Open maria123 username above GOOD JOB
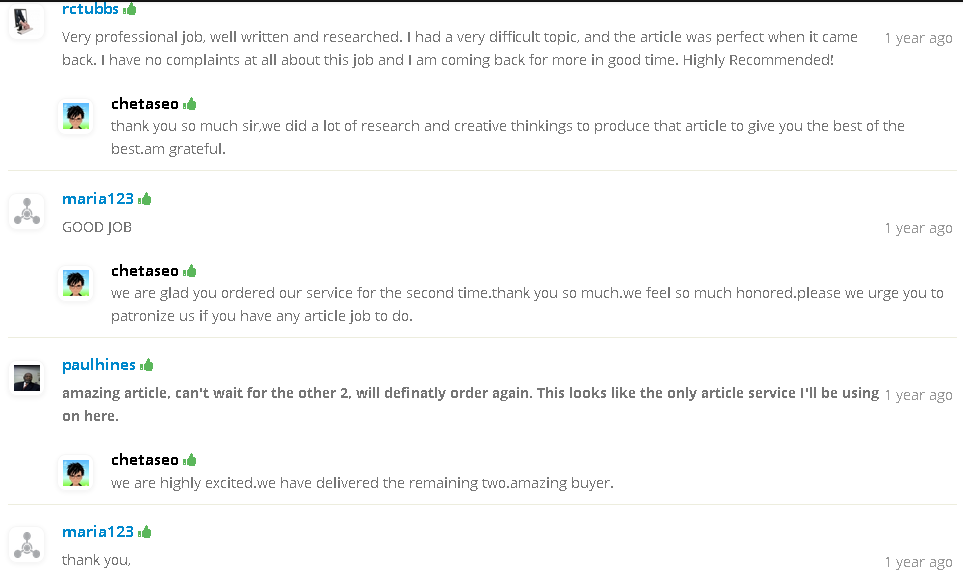This screenshot has width=963, height=572. 98,199
